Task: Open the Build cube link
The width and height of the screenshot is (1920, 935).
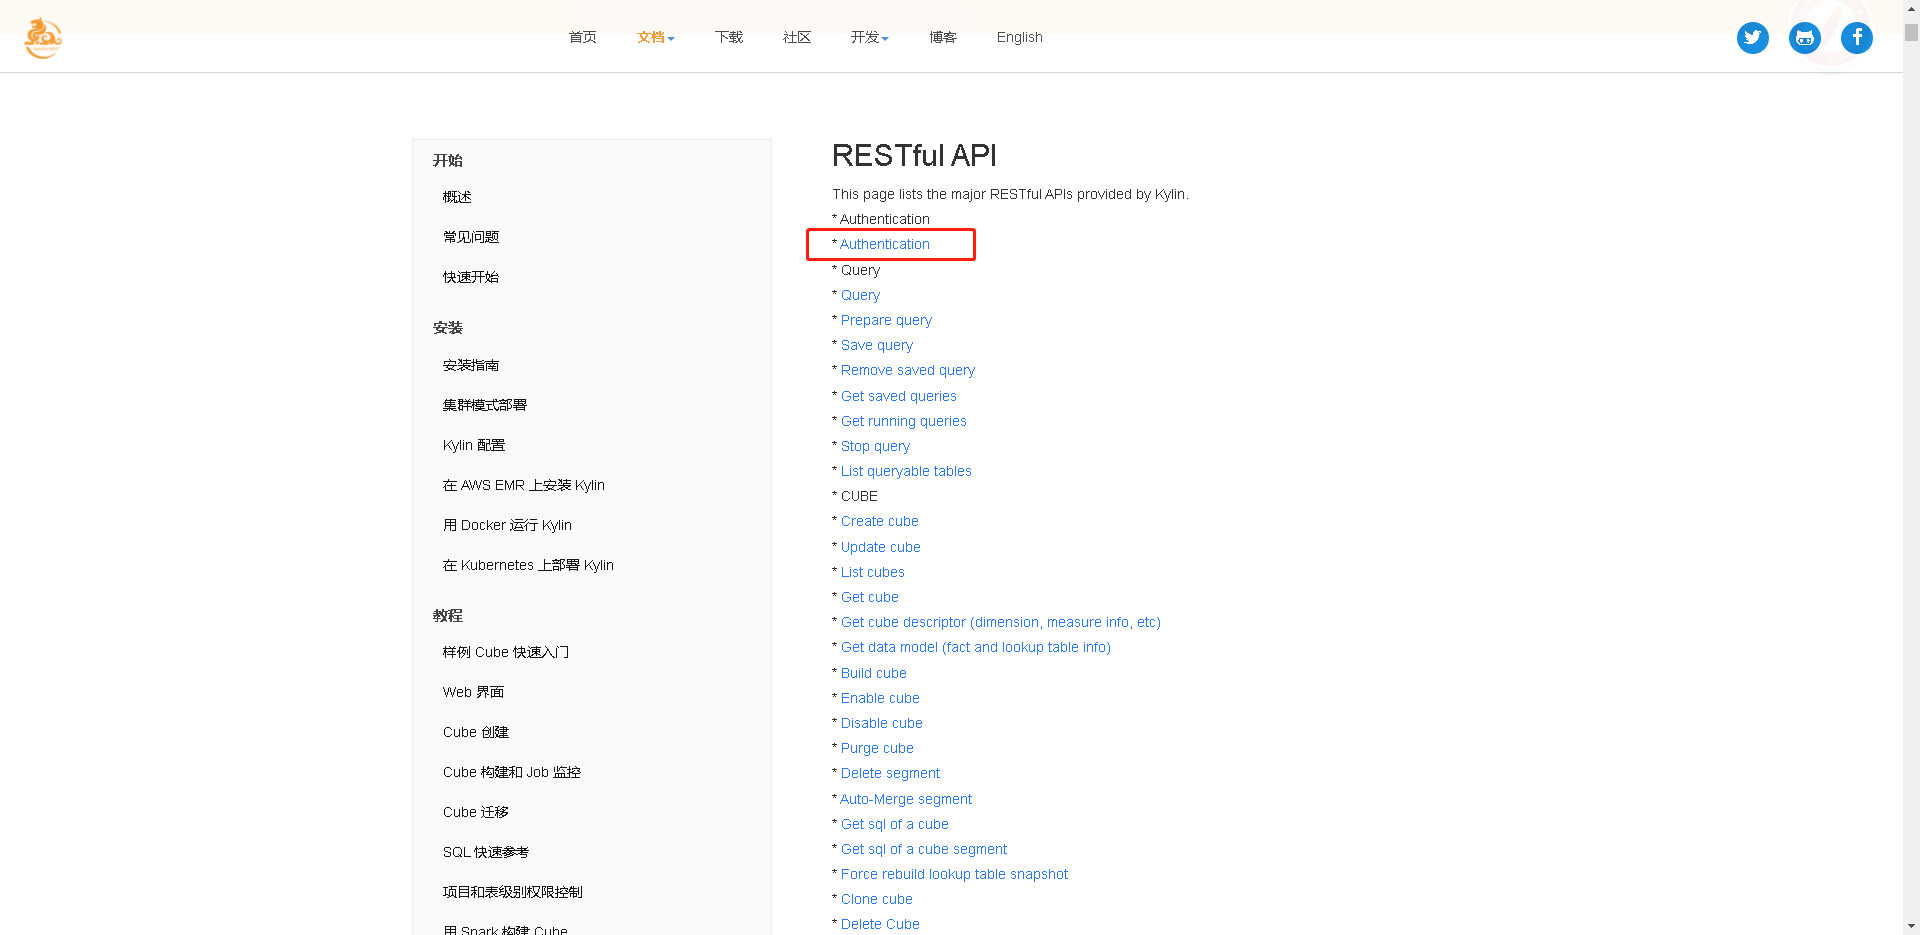Action: [873, 673]
